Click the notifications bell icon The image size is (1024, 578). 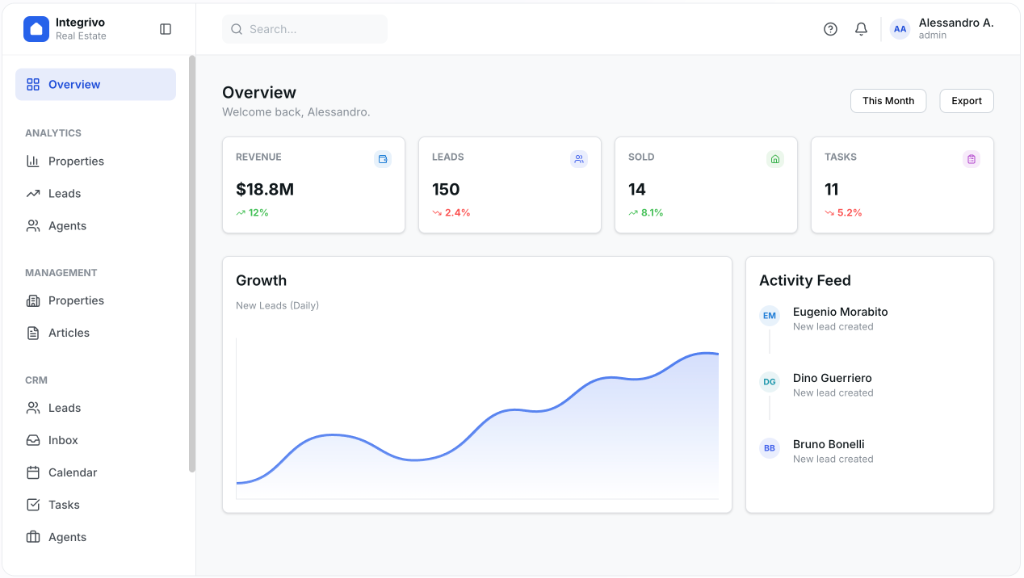pos(860,29)
